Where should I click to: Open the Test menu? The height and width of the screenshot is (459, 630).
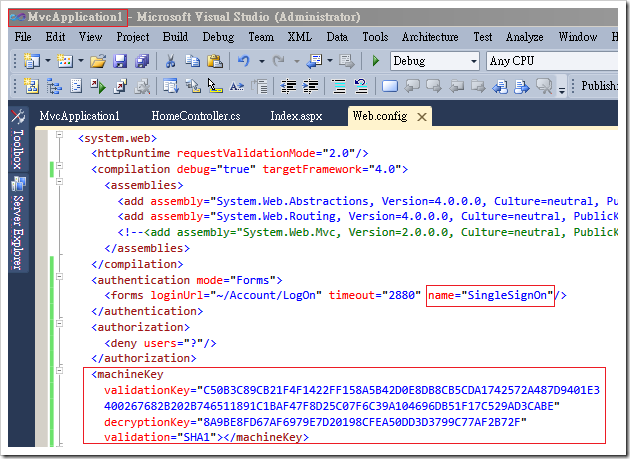(483, 37)
